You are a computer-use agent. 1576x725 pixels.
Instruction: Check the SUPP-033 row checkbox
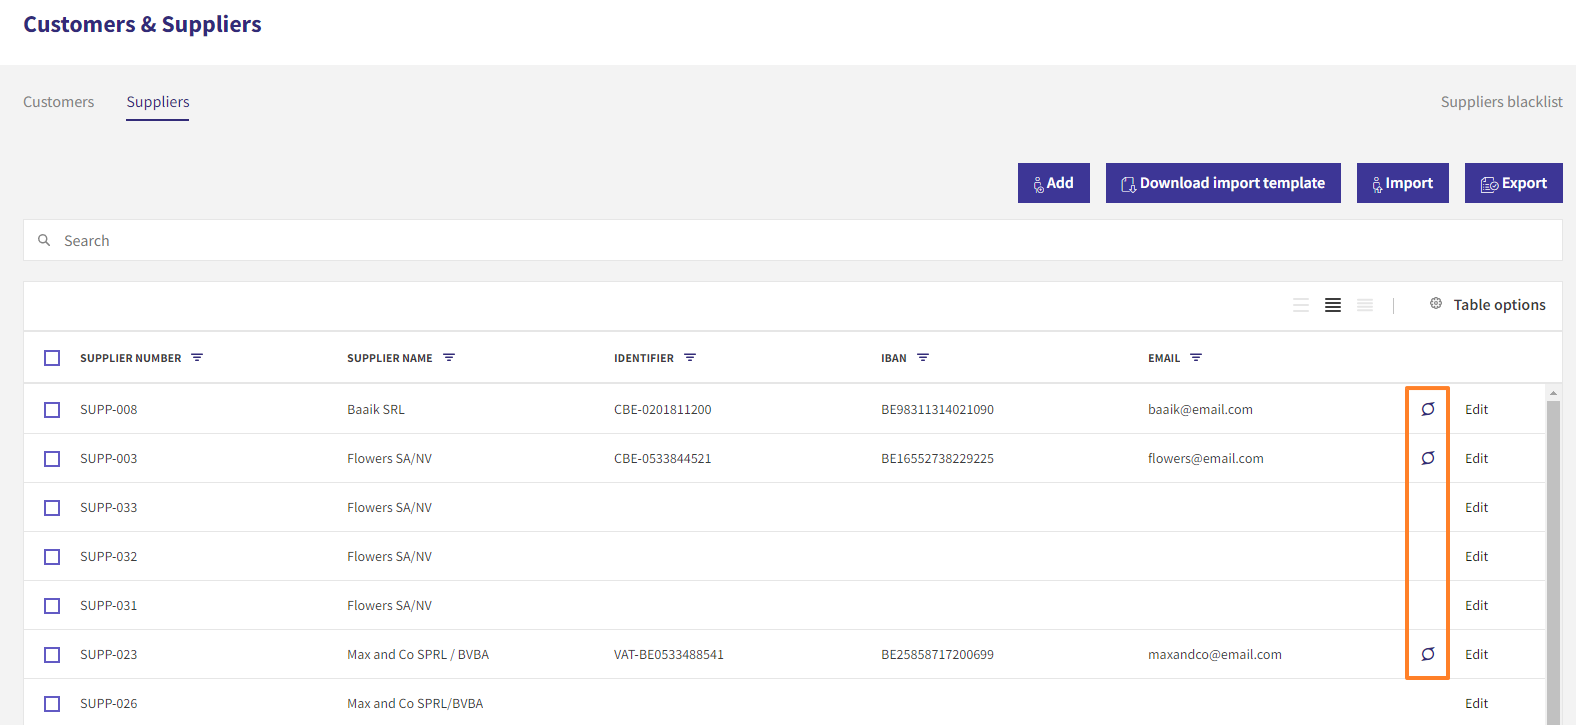pyautogui.click(x=52, y=508)
